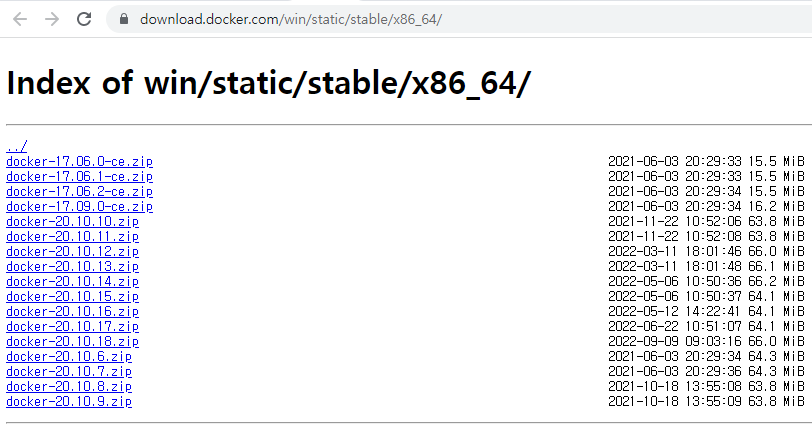Open the parent directory ../ link

(x=17, y=147)
